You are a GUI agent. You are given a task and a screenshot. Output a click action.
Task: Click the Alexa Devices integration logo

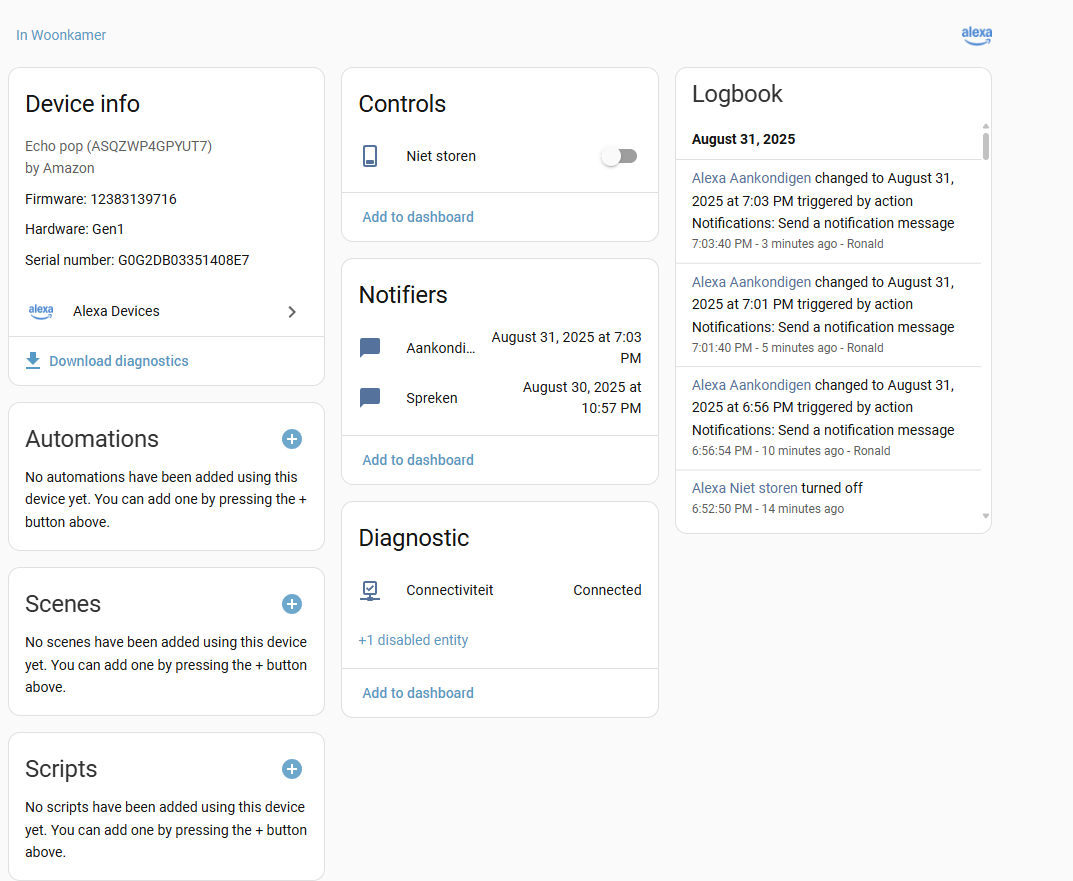pos(41,311)
